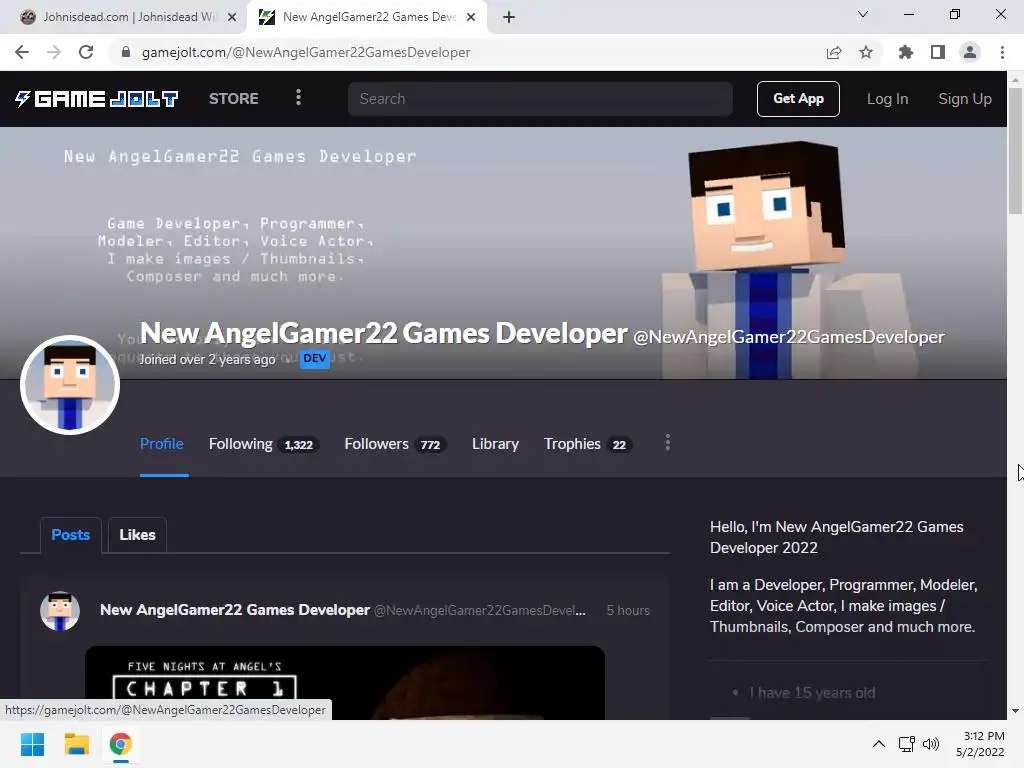Open the Followers 772 tab
Screen dimensions: 1024x768
(395, 444)
